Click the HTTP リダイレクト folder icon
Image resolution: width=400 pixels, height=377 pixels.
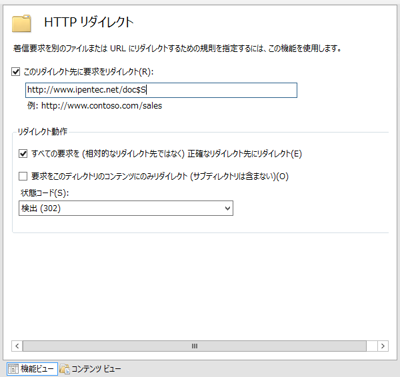tap(22, 23)
